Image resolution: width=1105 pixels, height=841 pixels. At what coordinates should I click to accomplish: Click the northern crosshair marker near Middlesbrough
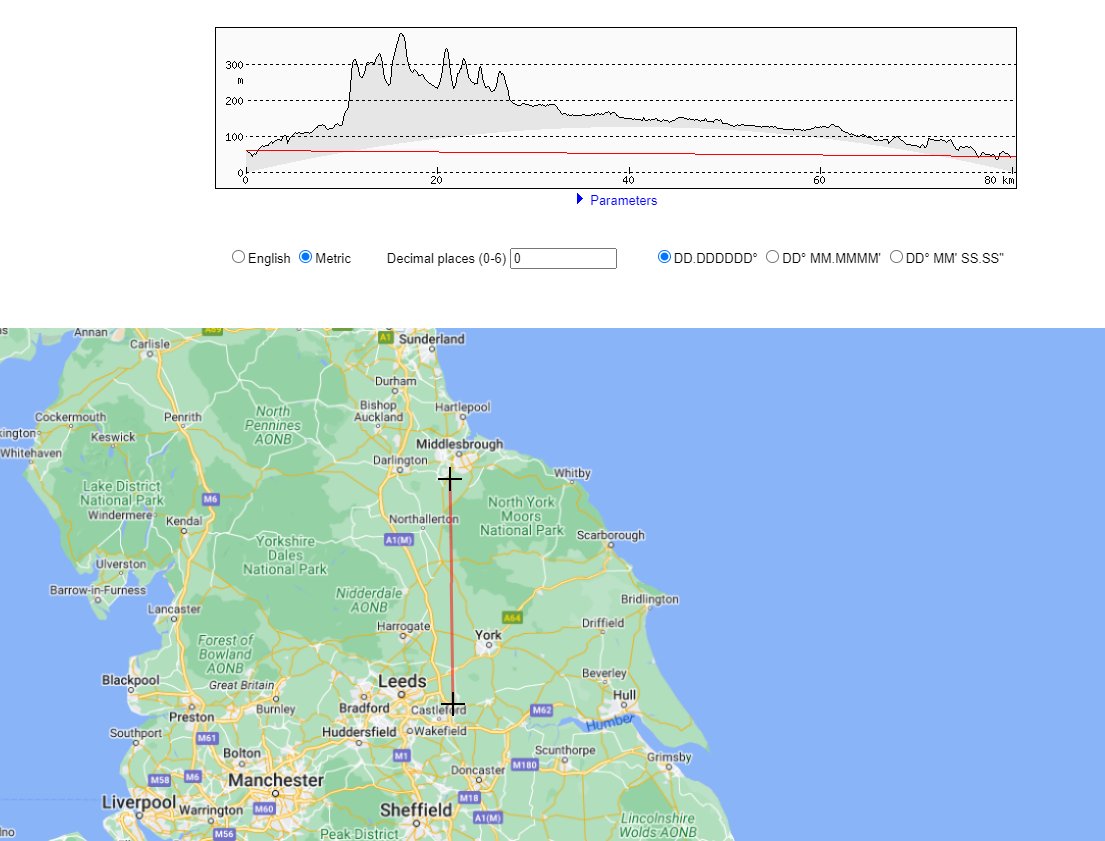(x=450, y=480)
